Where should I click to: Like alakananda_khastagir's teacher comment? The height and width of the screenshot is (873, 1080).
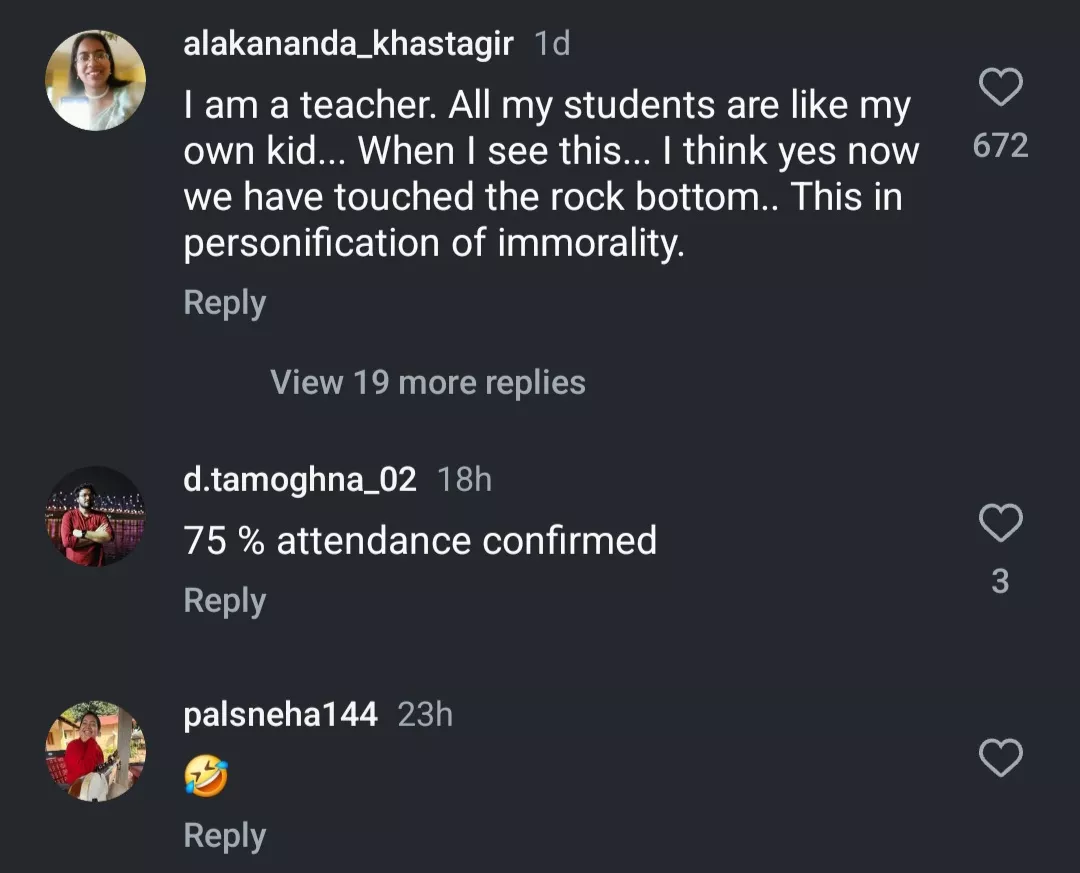point(999,88)
